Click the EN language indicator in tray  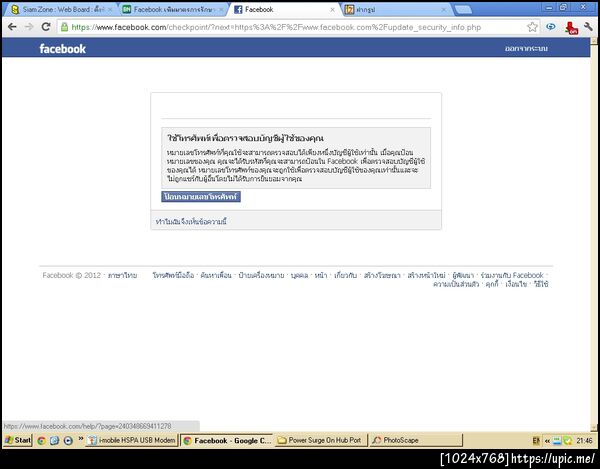tap(536, 441)
